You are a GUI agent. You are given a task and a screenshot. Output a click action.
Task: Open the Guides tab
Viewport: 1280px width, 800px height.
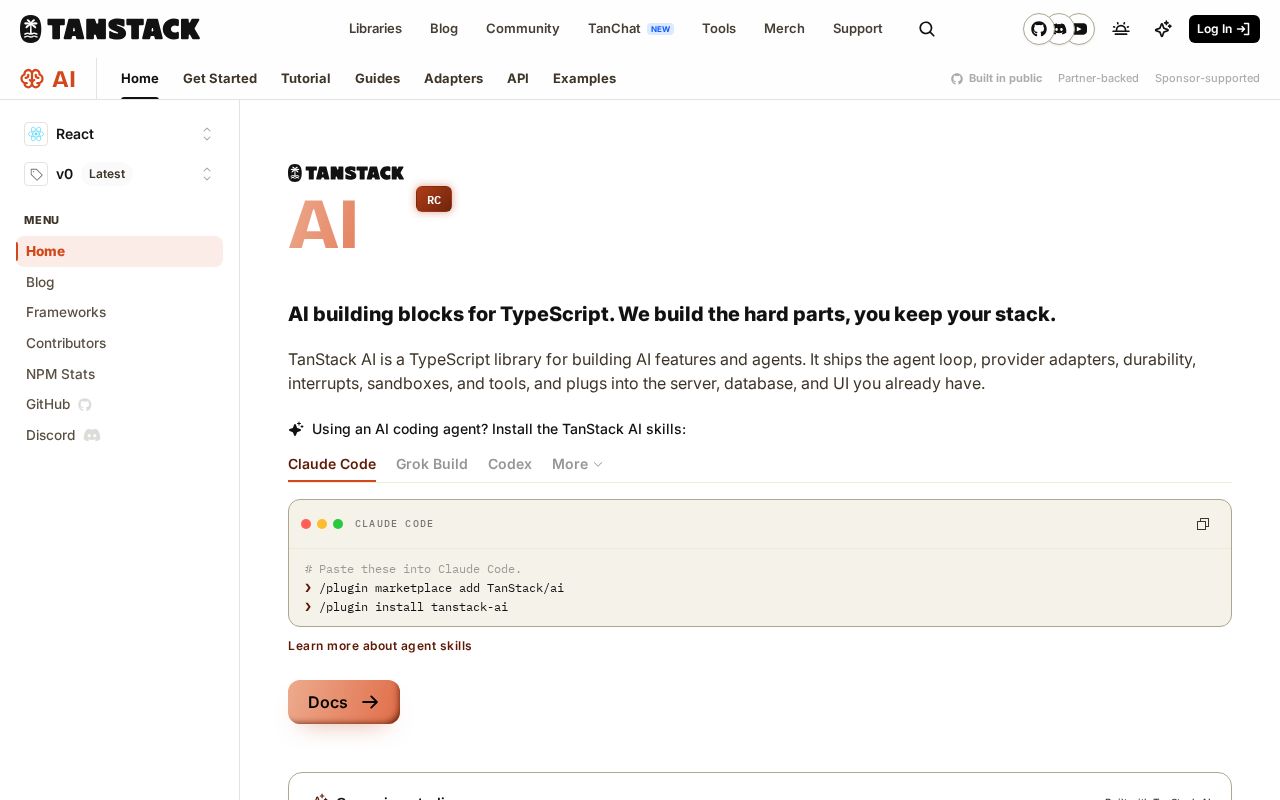[377, 78]
